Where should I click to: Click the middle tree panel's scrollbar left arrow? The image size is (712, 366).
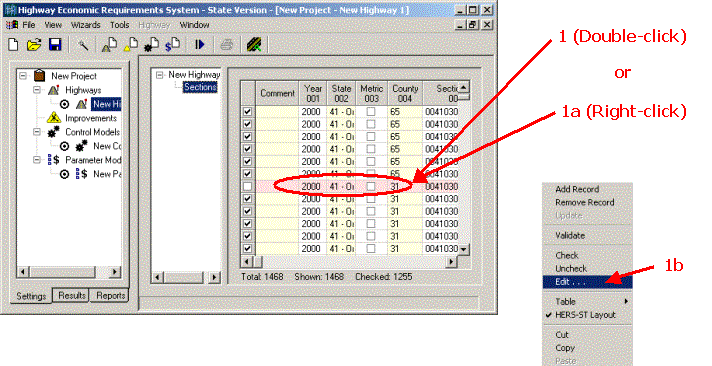click(x=158, y=277)
